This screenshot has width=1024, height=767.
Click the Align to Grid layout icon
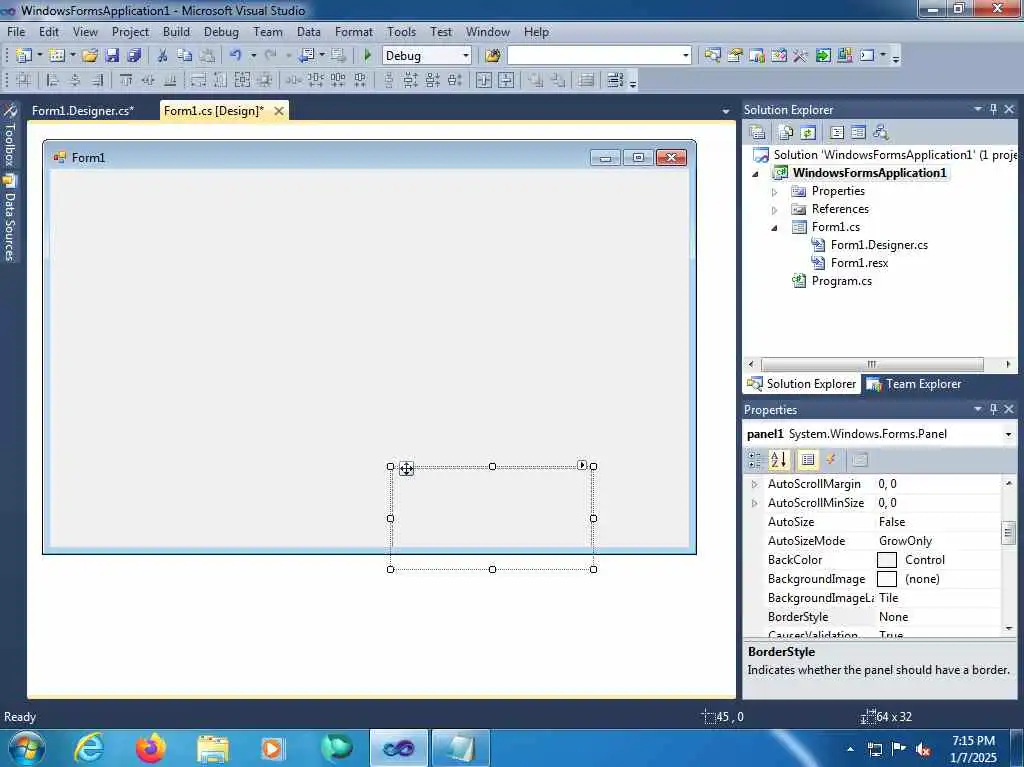click(24, 80)
